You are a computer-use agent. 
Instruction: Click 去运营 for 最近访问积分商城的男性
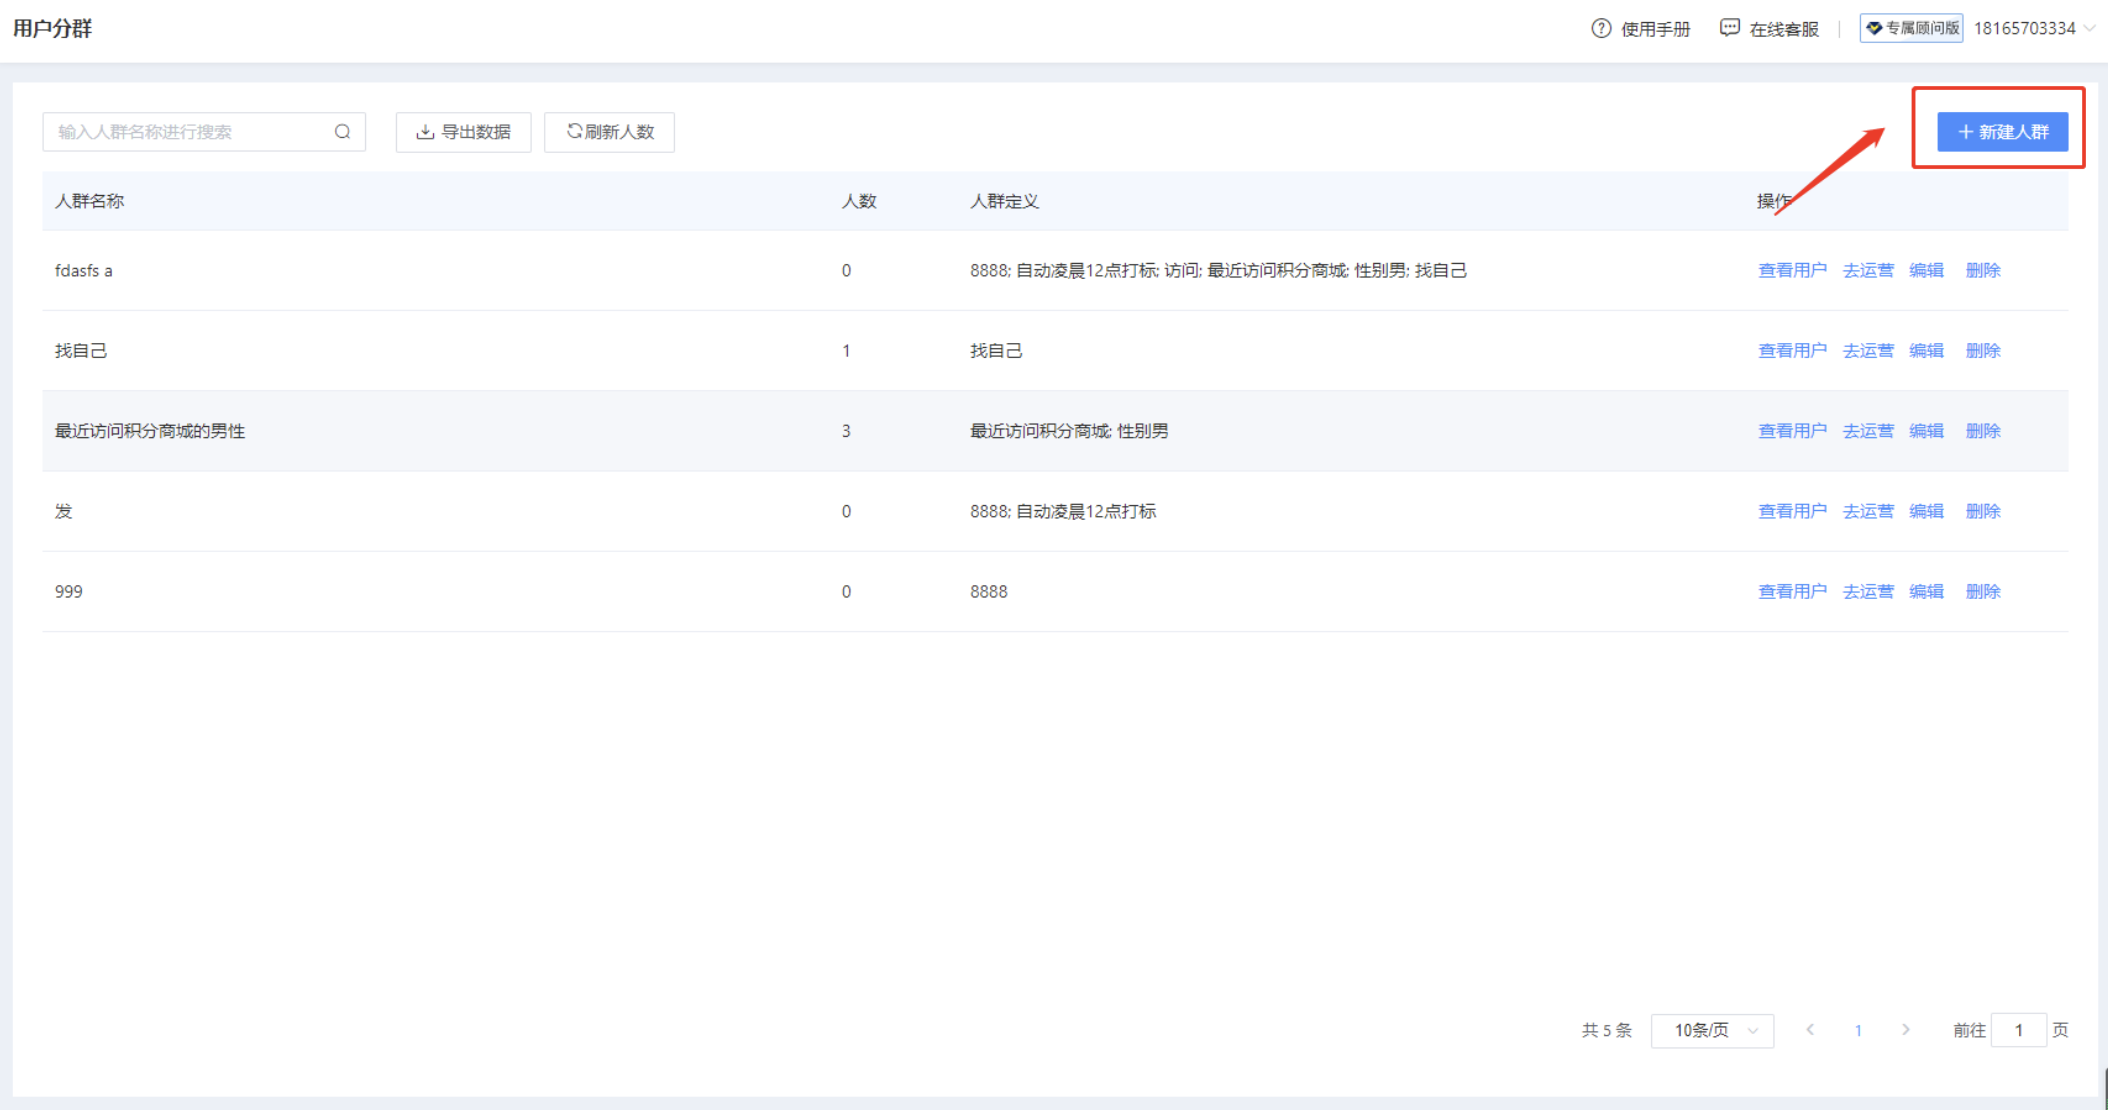(x=1868, y=431)
